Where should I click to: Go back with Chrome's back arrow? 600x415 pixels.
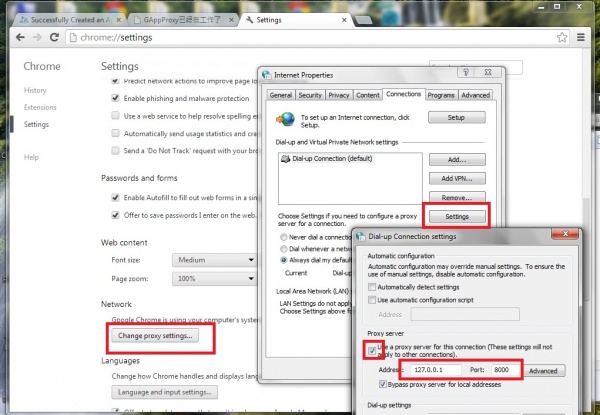pyautogui.click(x=20, y=37)
